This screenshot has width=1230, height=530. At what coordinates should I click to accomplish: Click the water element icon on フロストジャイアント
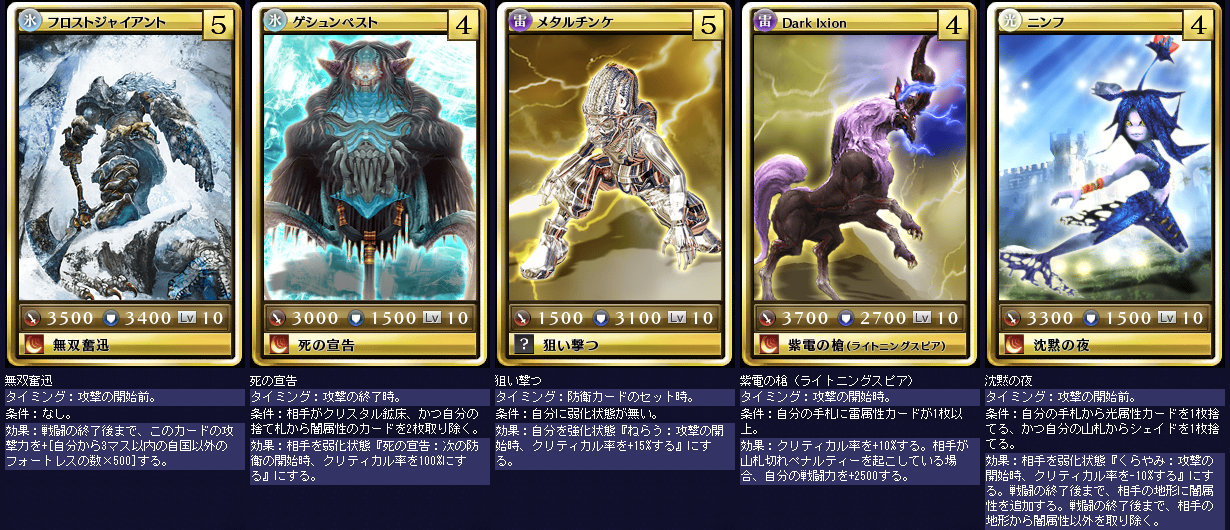[x=30, y=21]
